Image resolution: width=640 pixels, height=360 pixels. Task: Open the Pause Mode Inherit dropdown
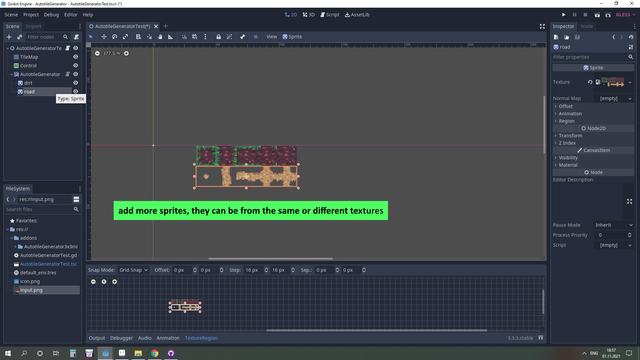613,225
